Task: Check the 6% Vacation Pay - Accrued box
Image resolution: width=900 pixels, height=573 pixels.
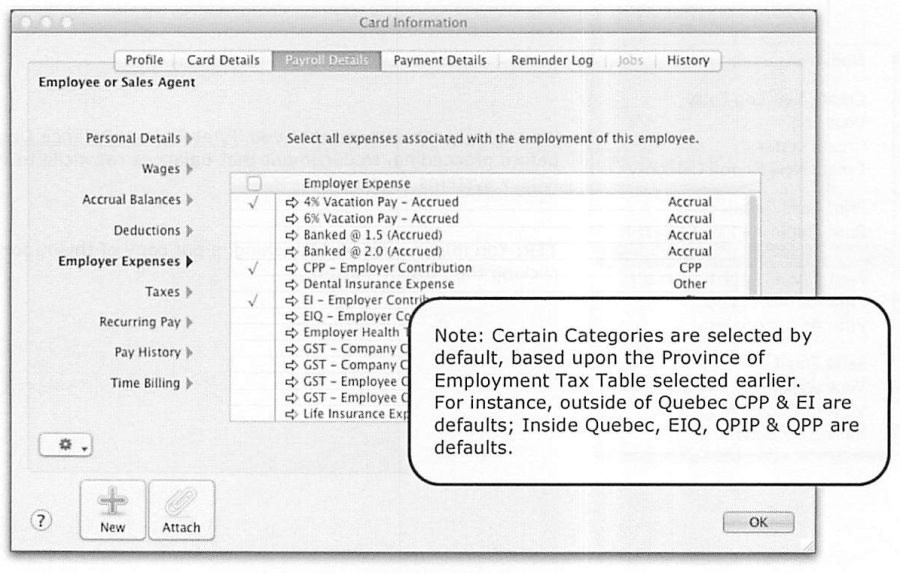Action: coord(253,219)
